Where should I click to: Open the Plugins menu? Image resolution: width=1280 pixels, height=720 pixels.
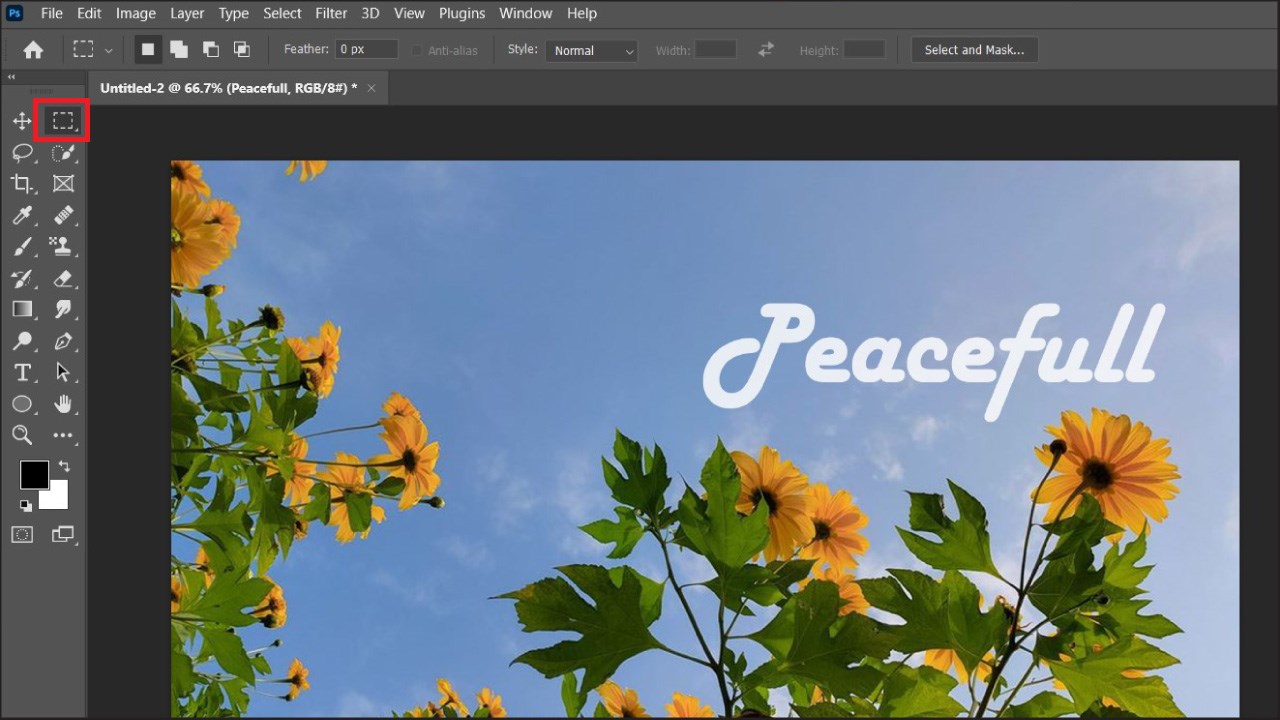[x=462, y=13]
